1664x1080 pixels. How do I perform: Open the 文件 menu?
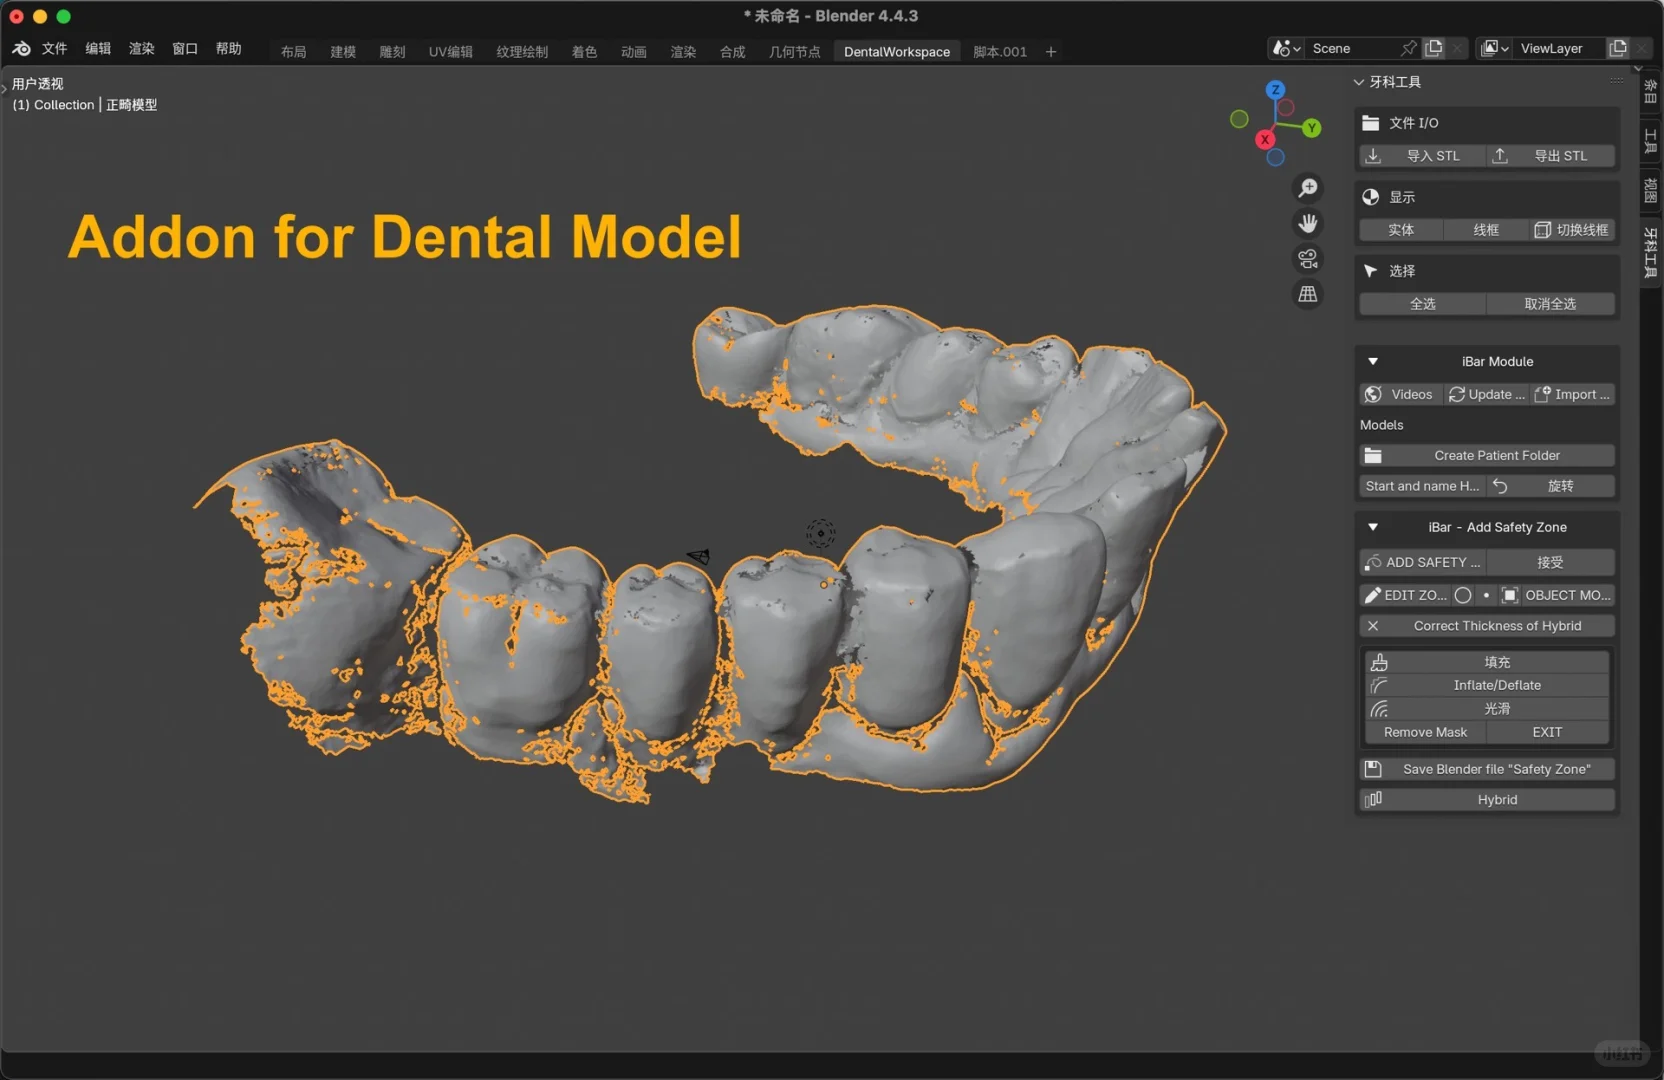pyautogui.click(x=54, y=48)
